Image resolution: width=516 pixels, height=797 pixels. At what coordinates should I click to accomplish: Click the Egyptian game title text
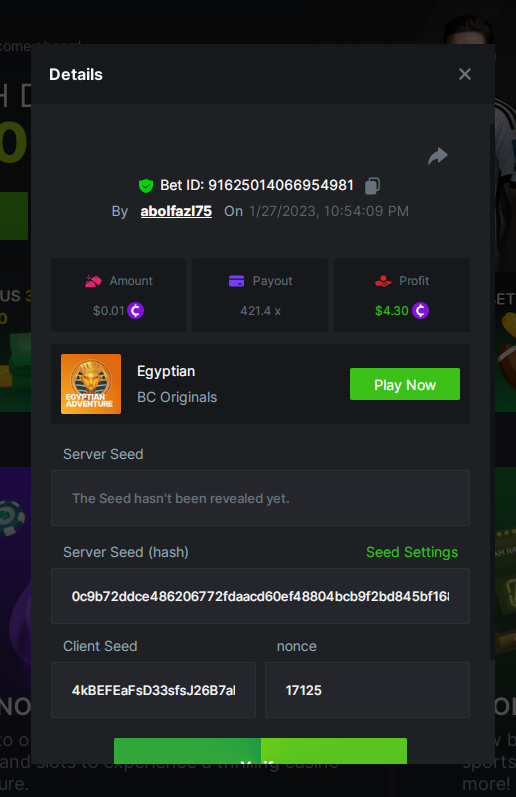pyautogui.click(x=166, y=371)
